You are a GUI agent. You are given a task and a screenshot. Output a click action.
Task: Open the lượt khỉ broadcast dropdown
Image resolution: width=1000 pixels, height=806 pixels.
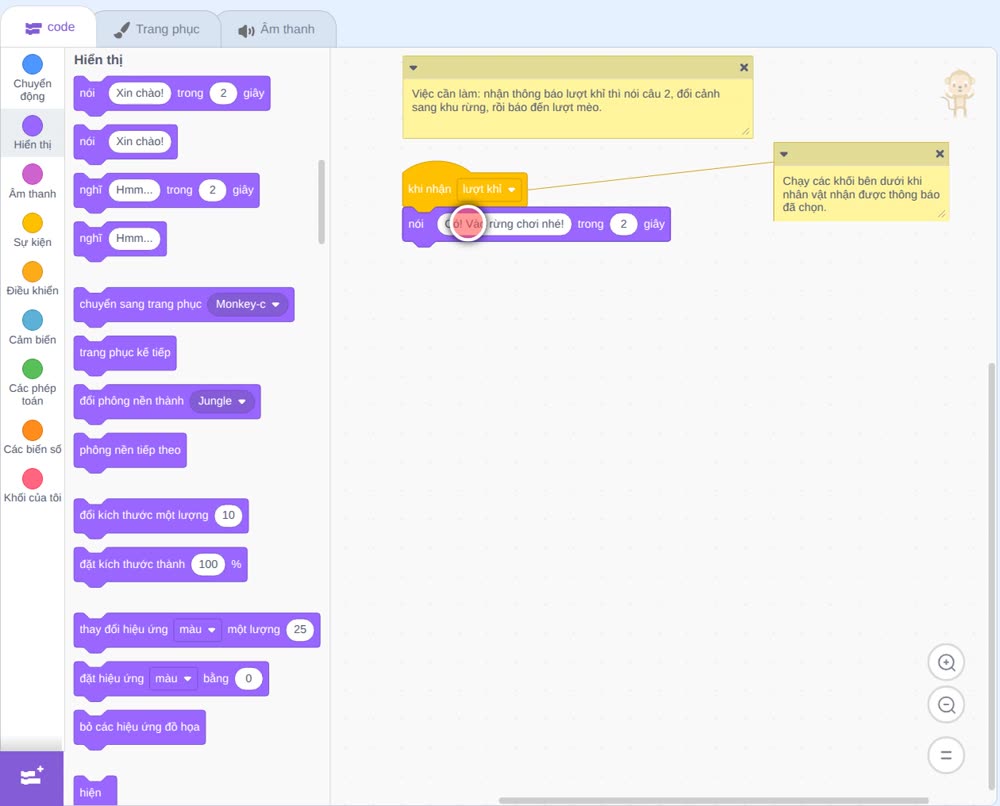pos(489,189)
